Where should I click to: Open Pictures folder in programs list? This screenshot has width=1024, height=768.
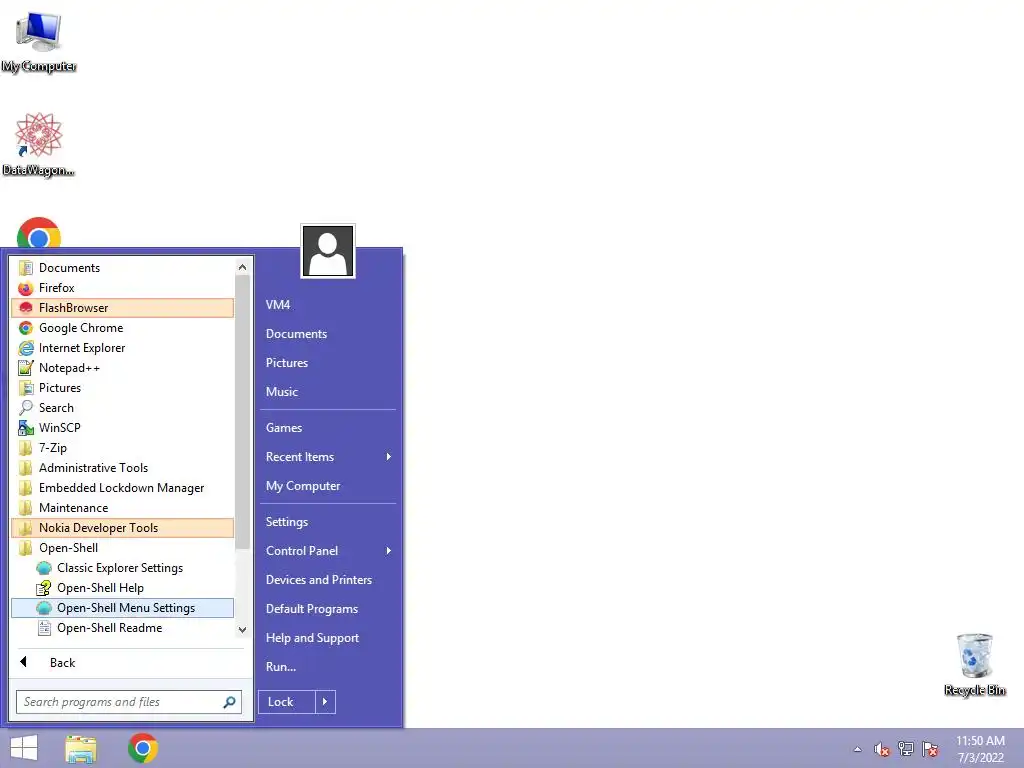(122, 388)
